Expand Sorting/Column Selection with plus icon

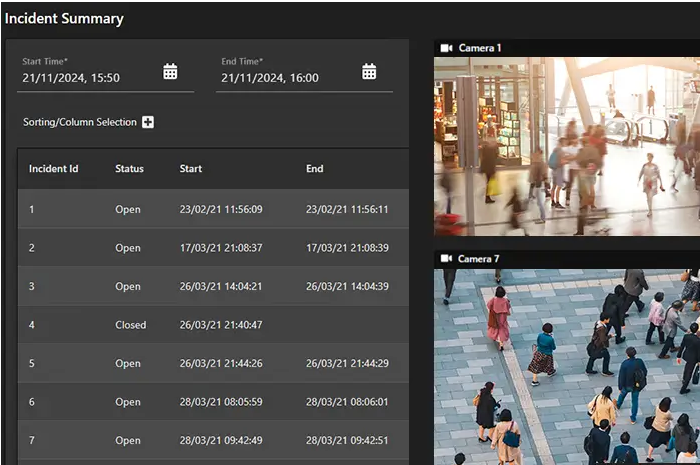148,122
